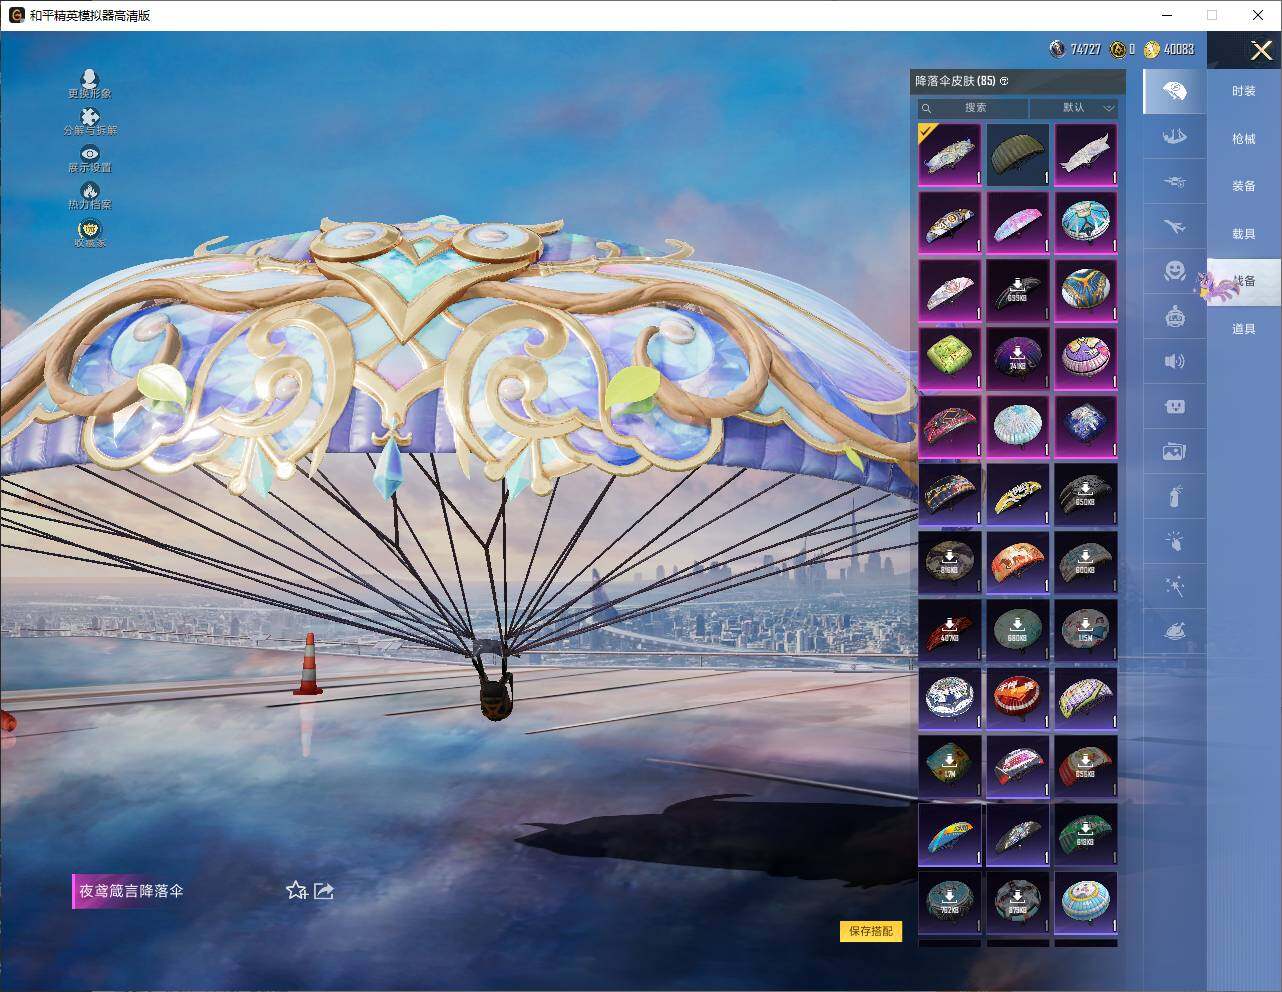Select the parachute skin category icon
Viewport: 1282px width, 992px height.
[x=1175, y=92]
